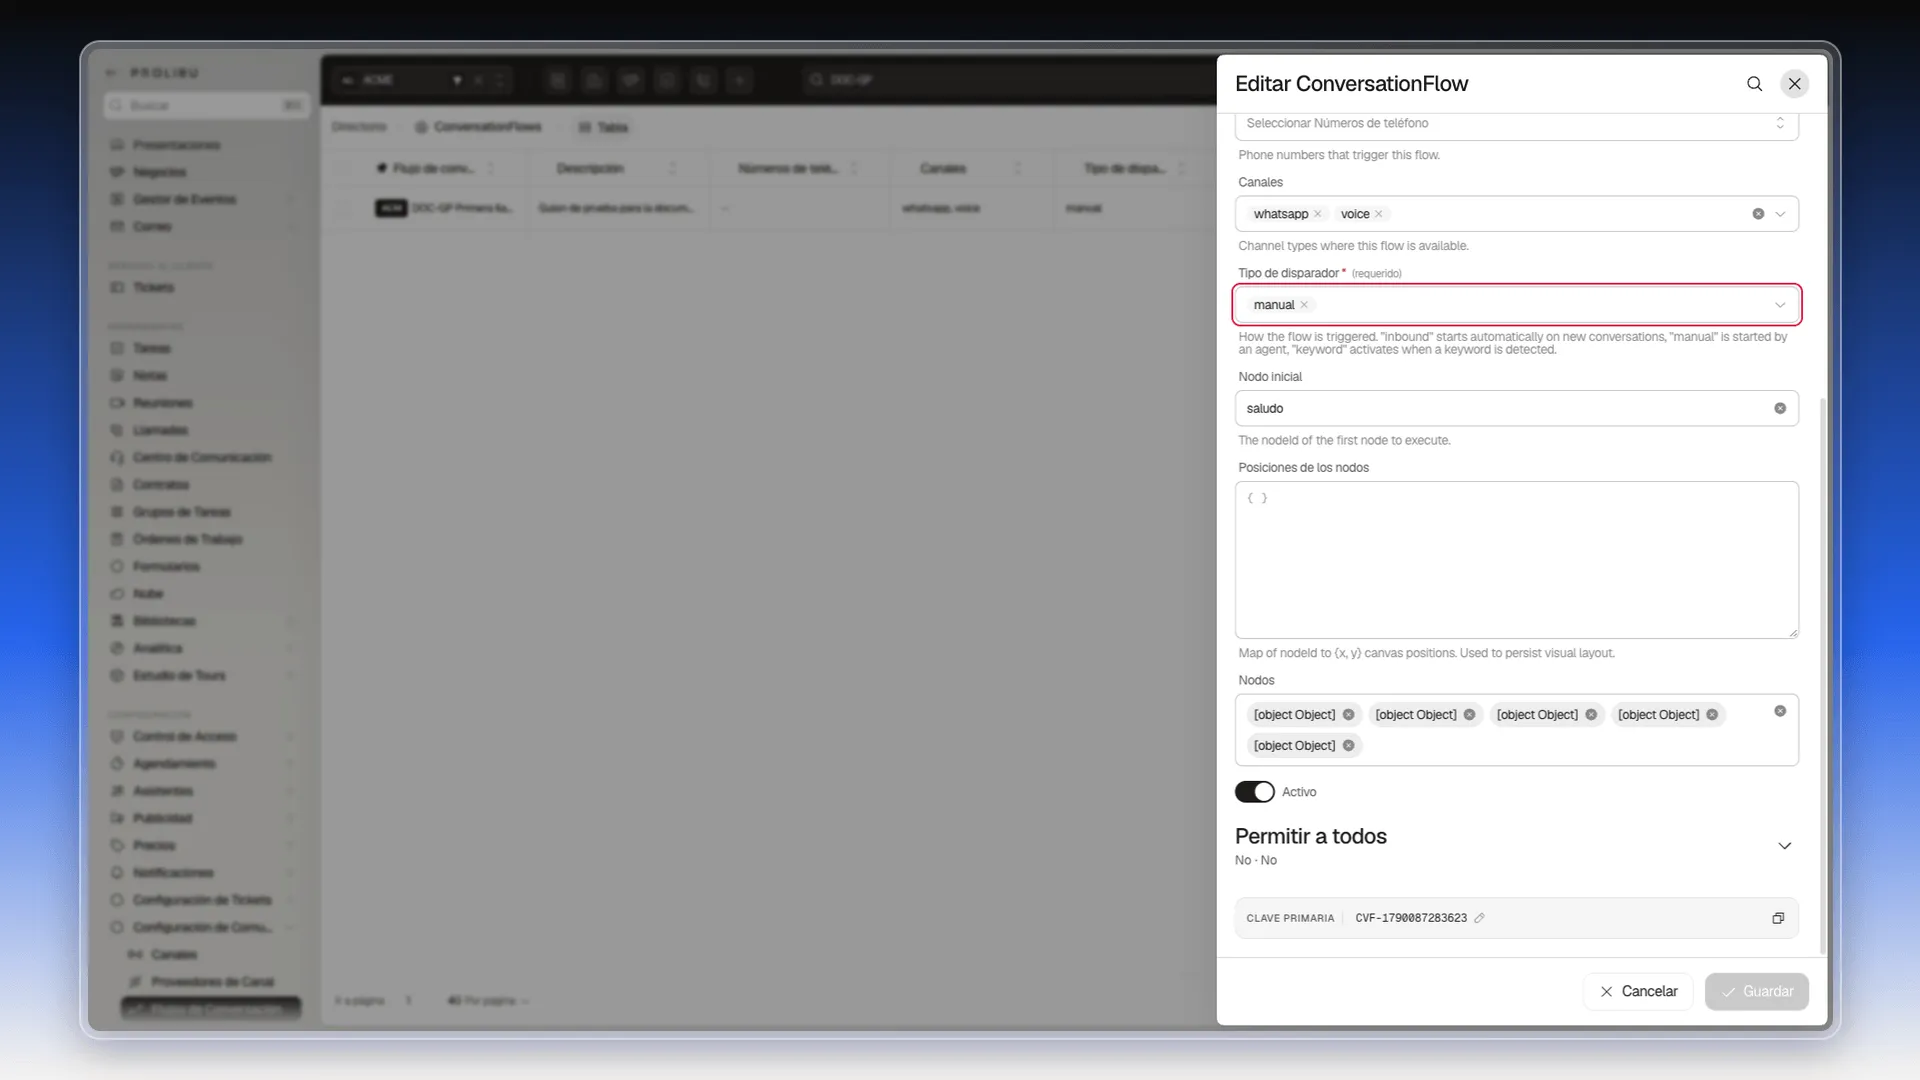Open search in the Editar ConversationFlow panel

[x=1754, y=84]
